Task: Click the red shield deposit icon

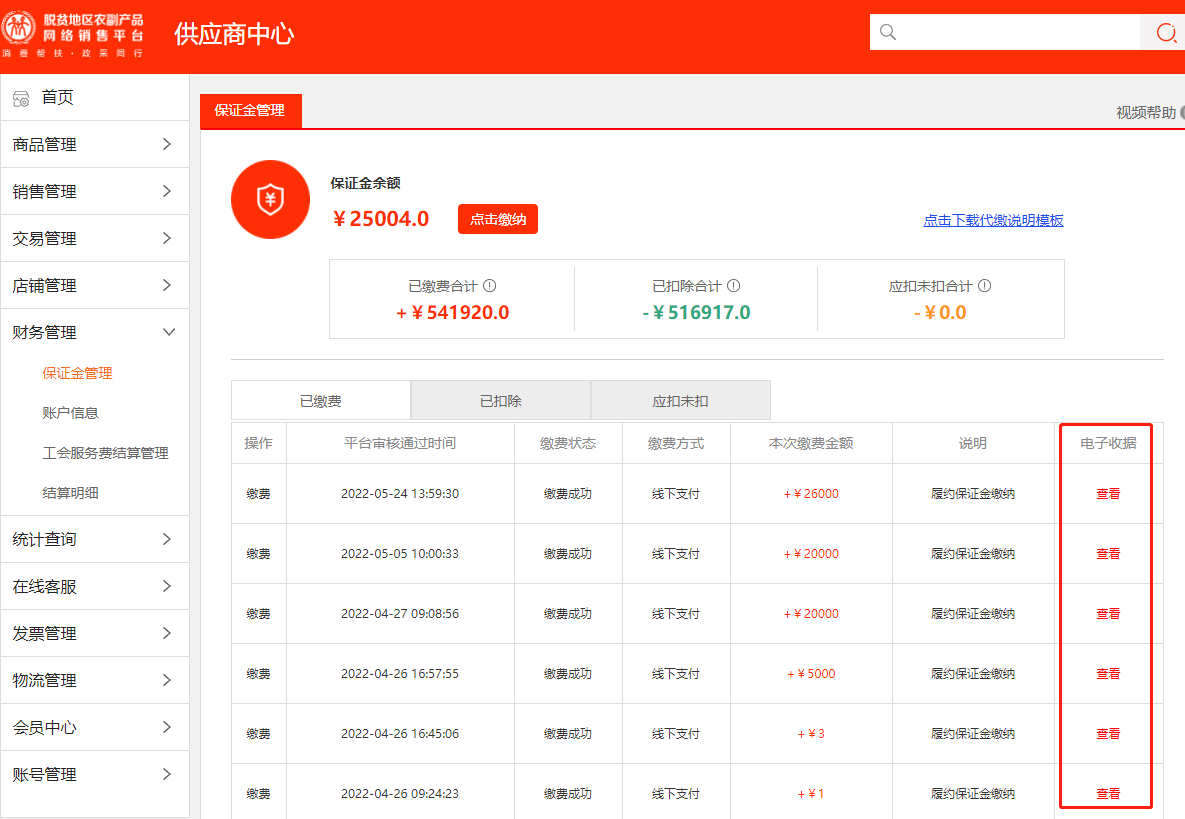Action: pos(271,199)
